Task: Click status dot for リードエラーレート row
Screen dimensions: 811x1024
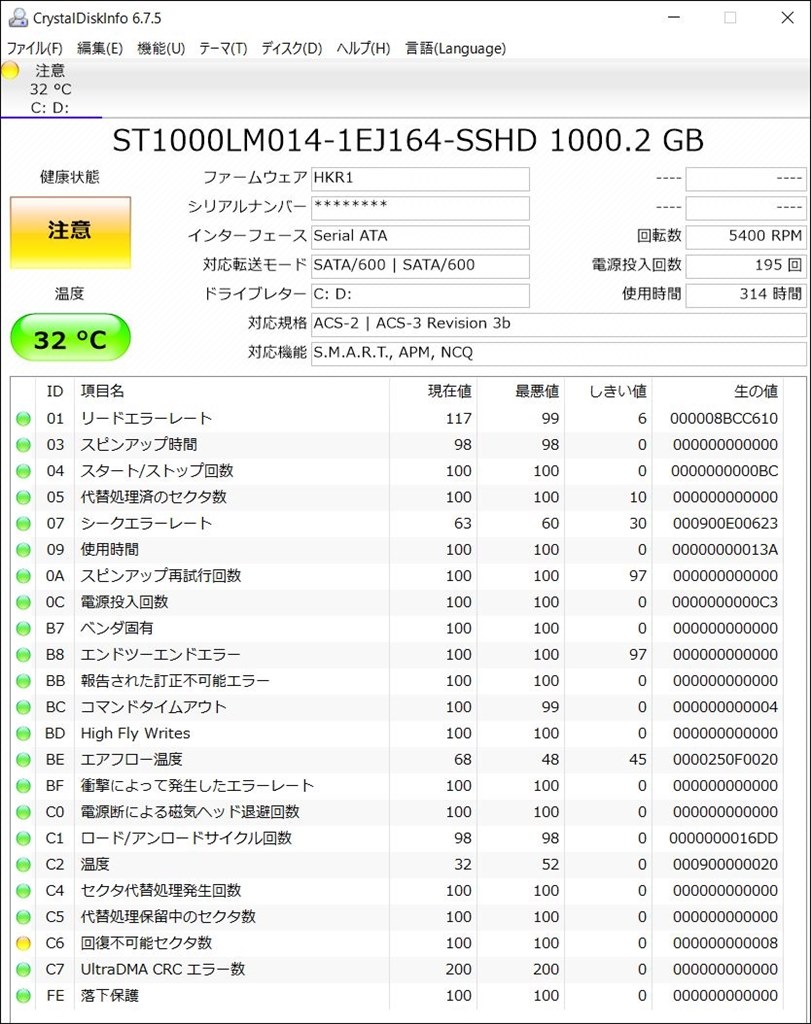Action: [x=24, y=419]
